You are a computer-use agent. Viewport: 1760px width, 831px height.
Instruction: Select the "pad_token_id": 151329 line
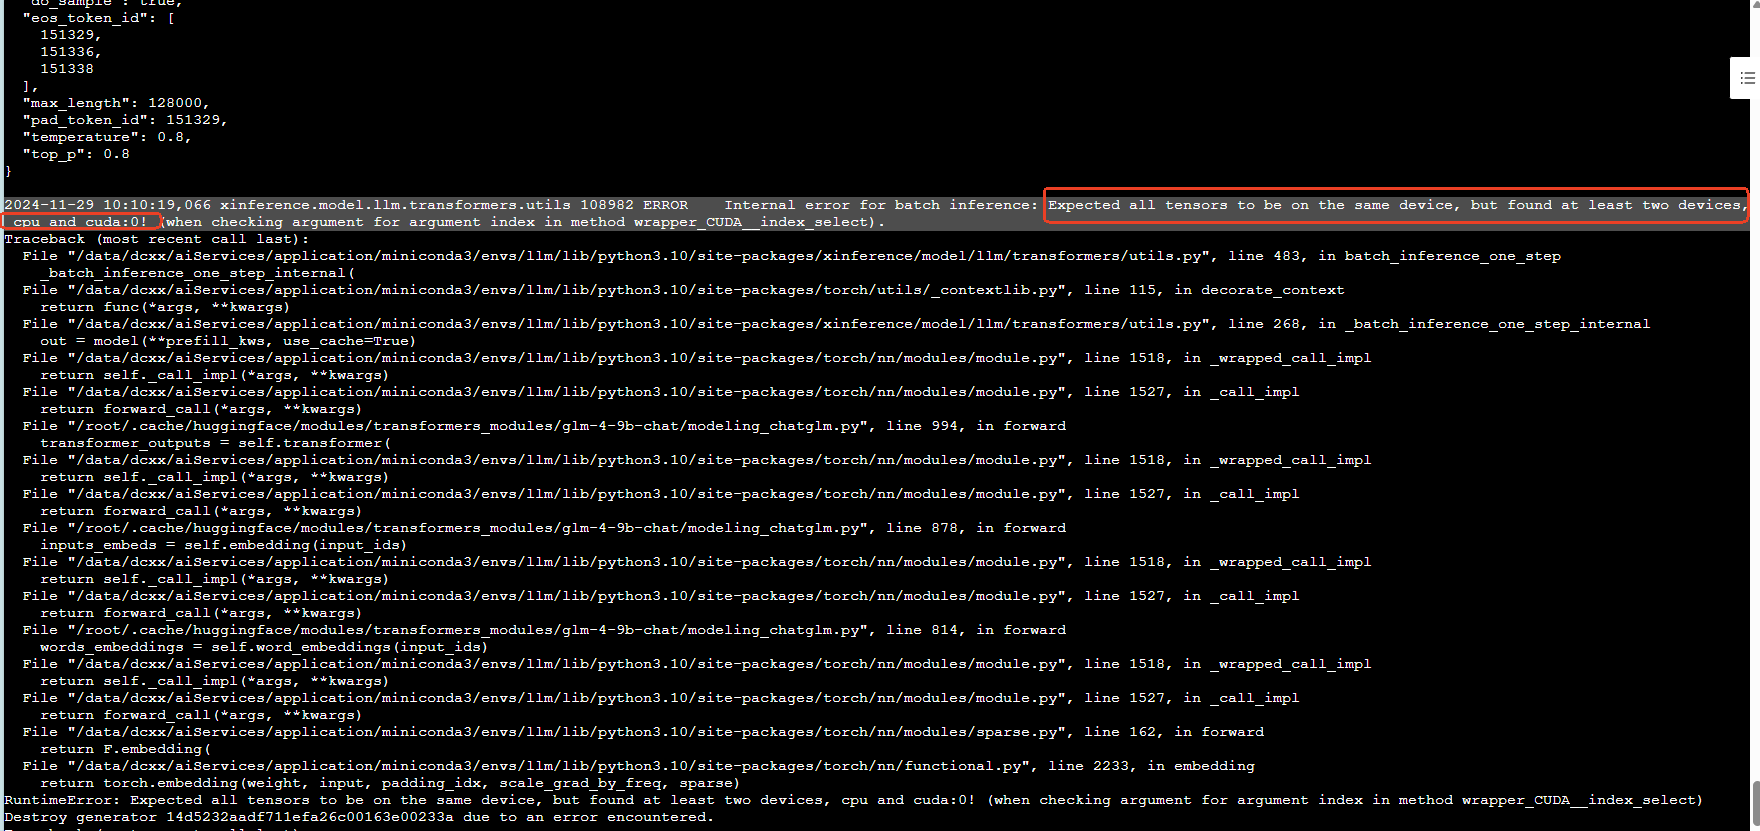coord(125,120)
